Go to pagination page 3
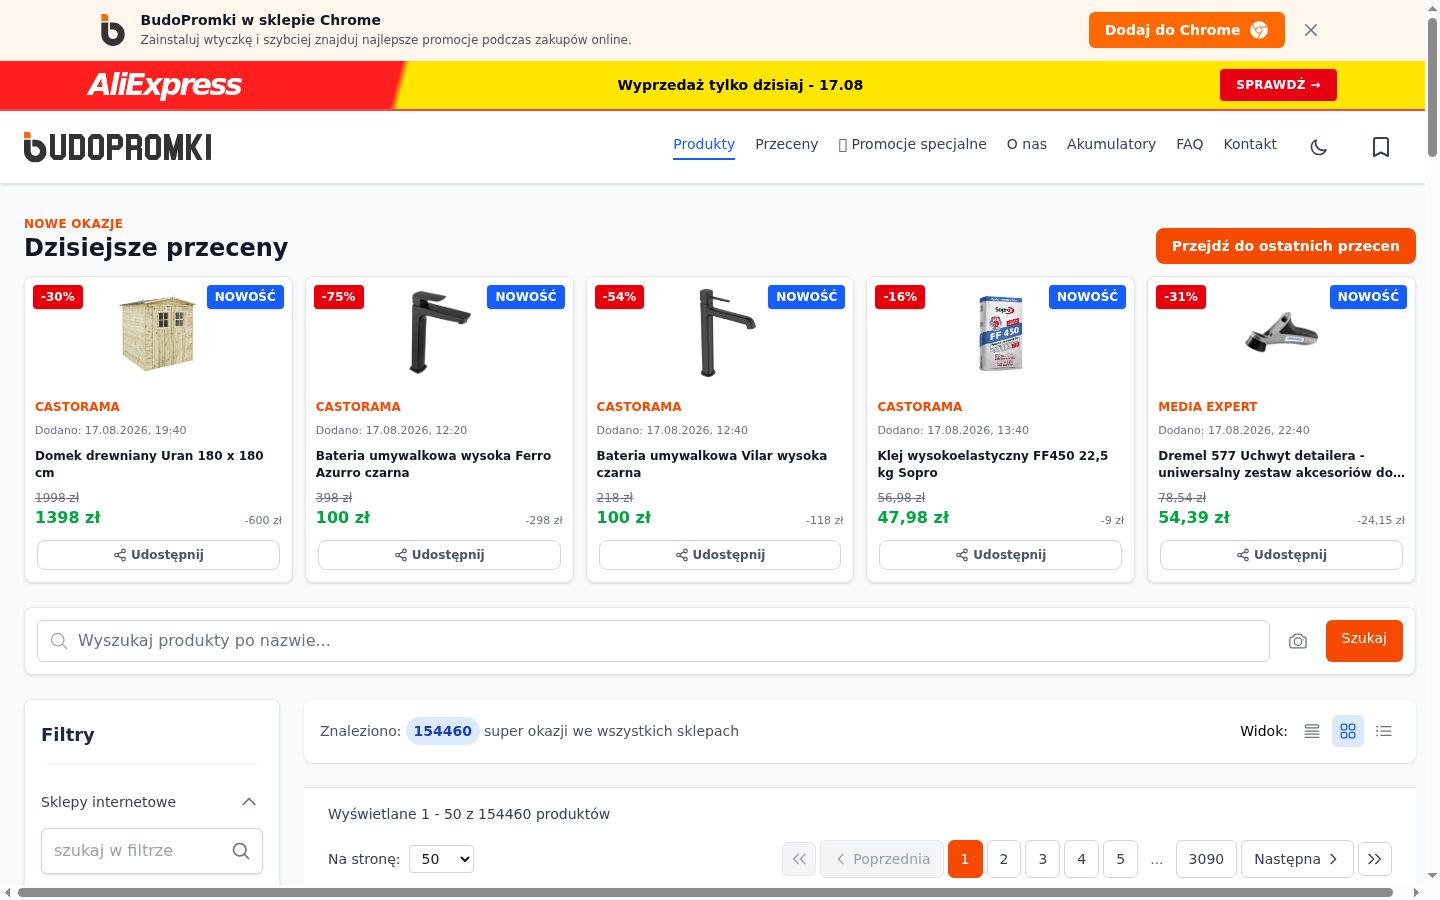 click(1043, 859)
